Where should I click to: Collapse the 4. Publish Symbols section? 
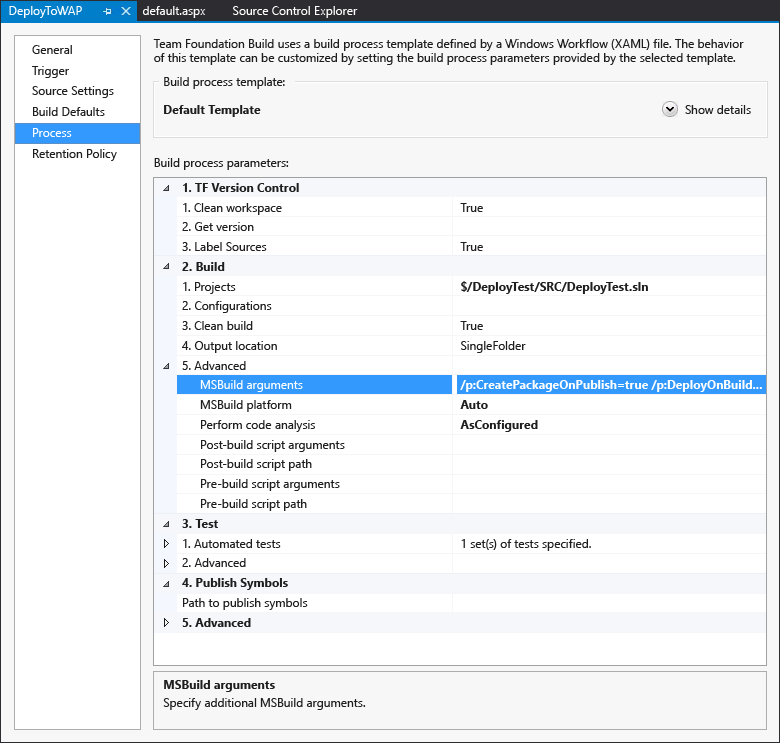click(x=167, y=583)
